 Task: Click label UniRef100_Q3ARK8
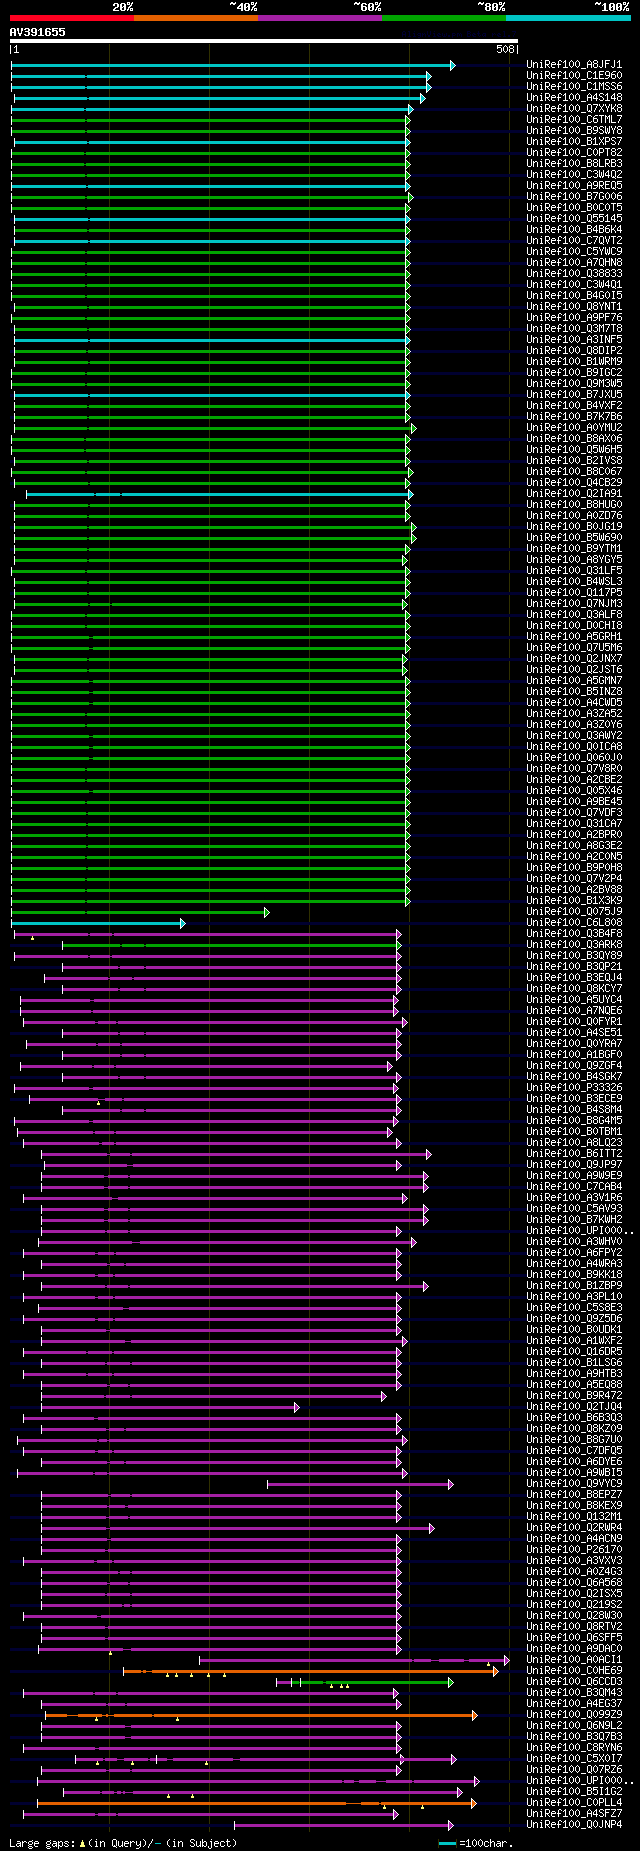(x=574, y=945)
